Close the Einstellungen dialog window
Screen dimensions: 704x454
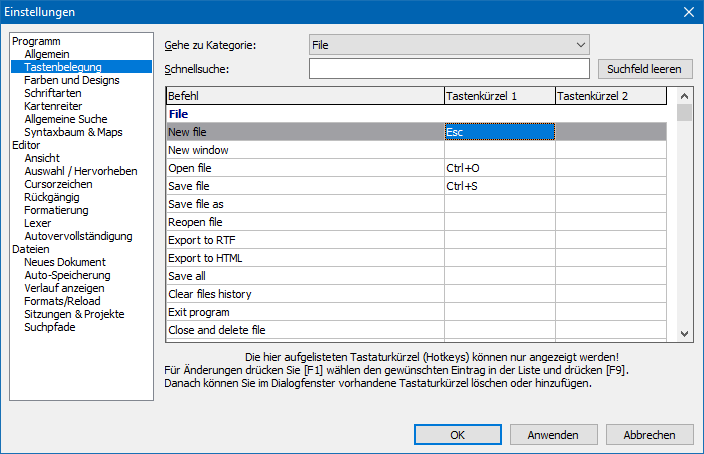pos(688,11)
